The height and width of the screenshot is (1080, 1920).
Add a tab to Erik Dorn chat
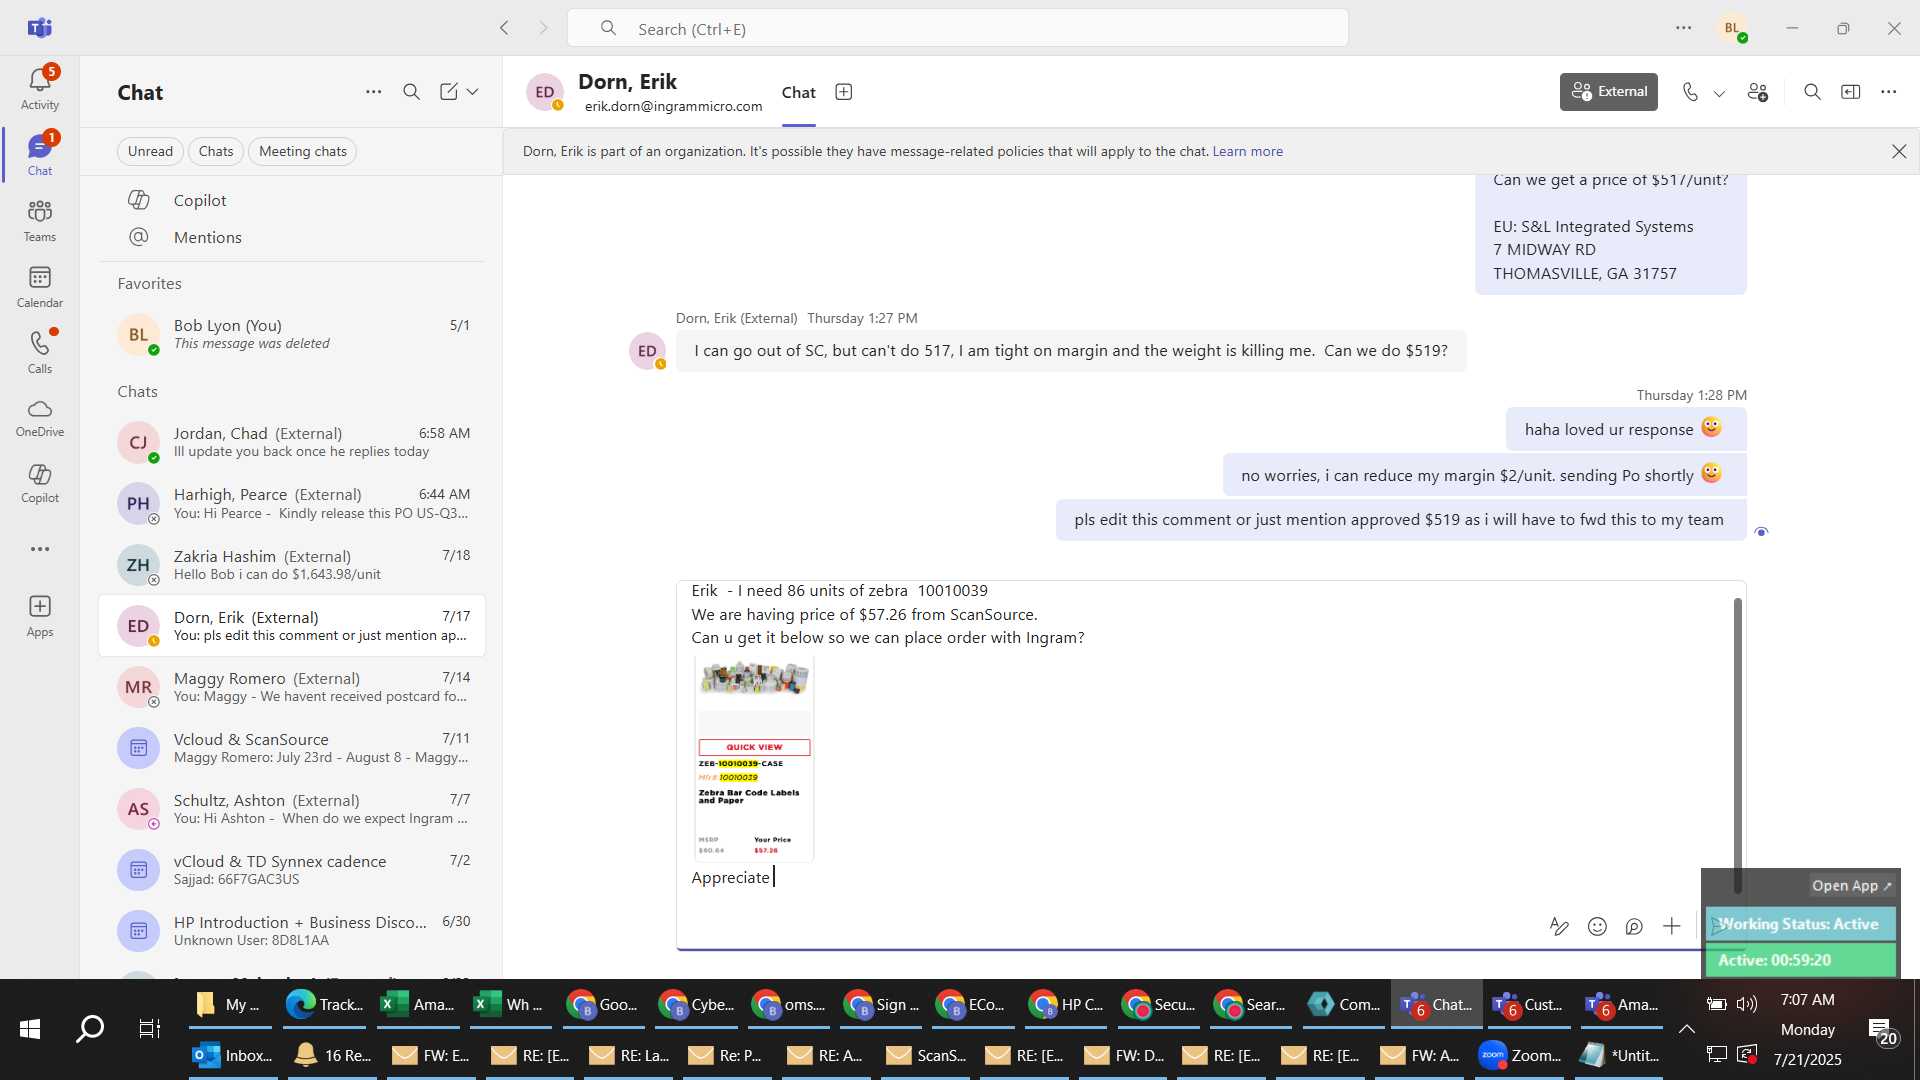coord(844,92)
